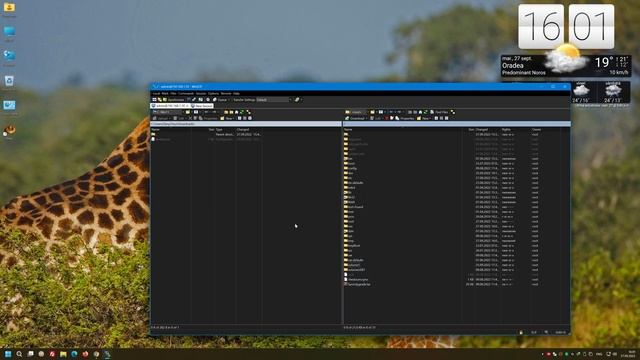Open the Local menu in WinSCP

click(x=156, y=93)
